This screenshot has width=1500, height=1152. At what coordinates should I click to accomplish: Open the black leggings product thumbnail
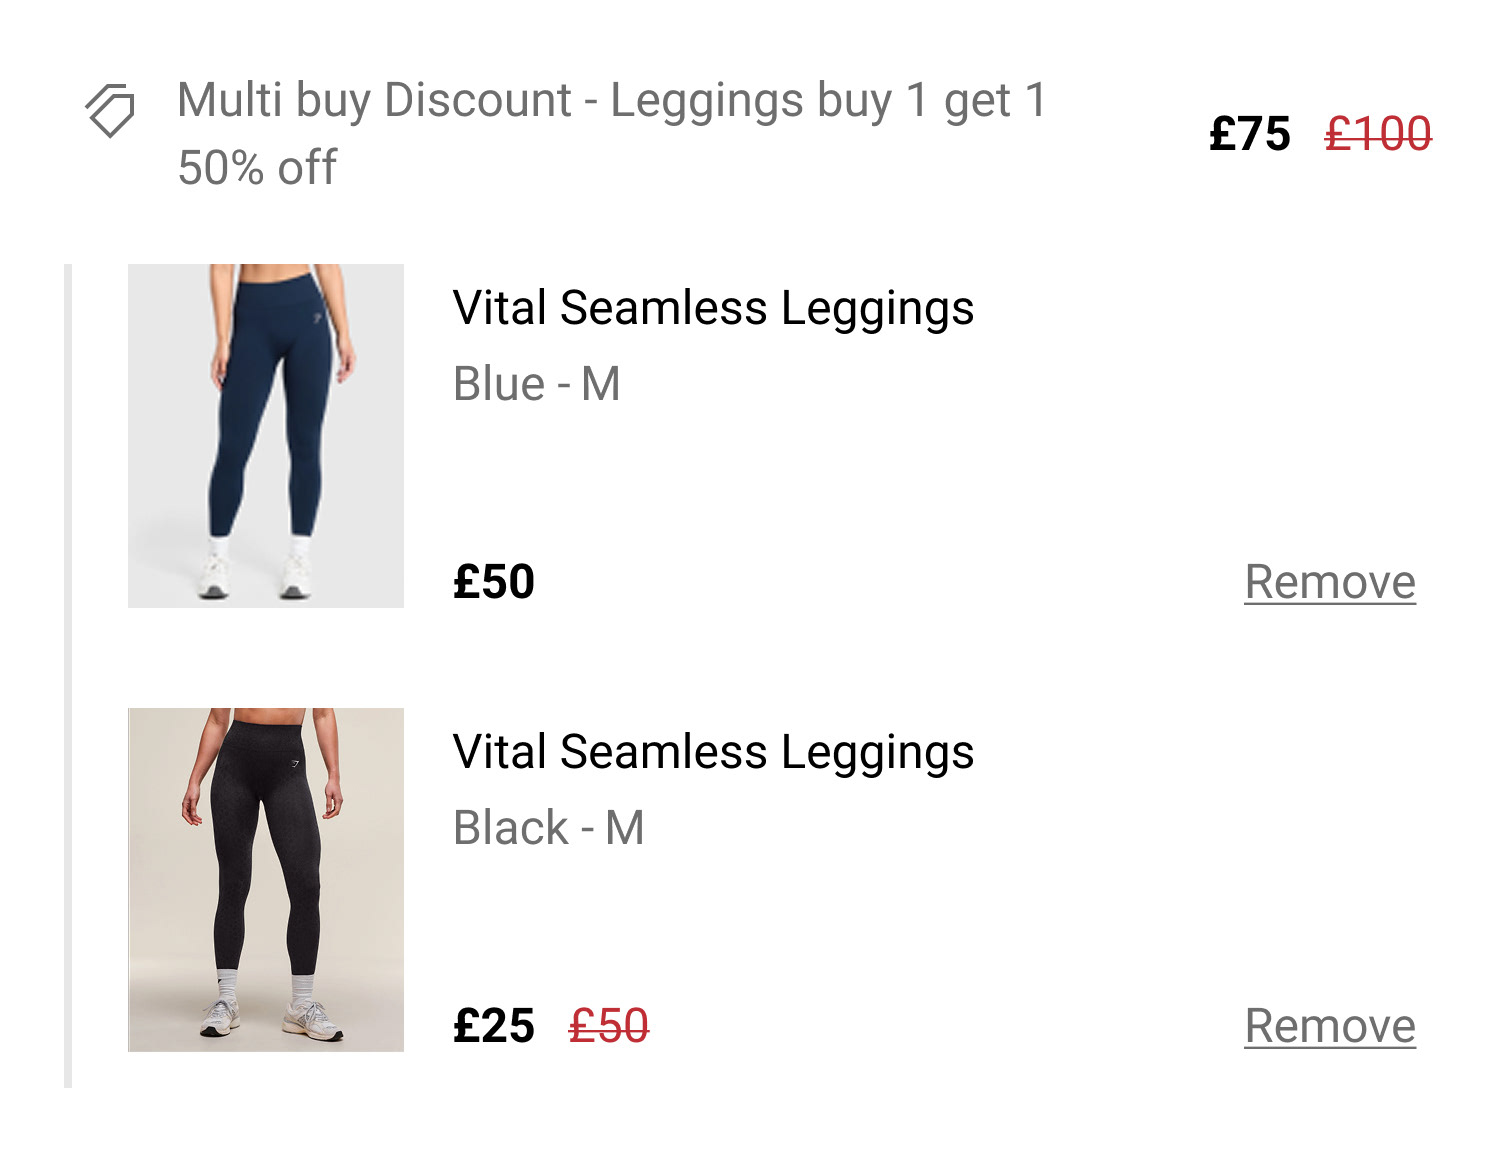point(266,880)
